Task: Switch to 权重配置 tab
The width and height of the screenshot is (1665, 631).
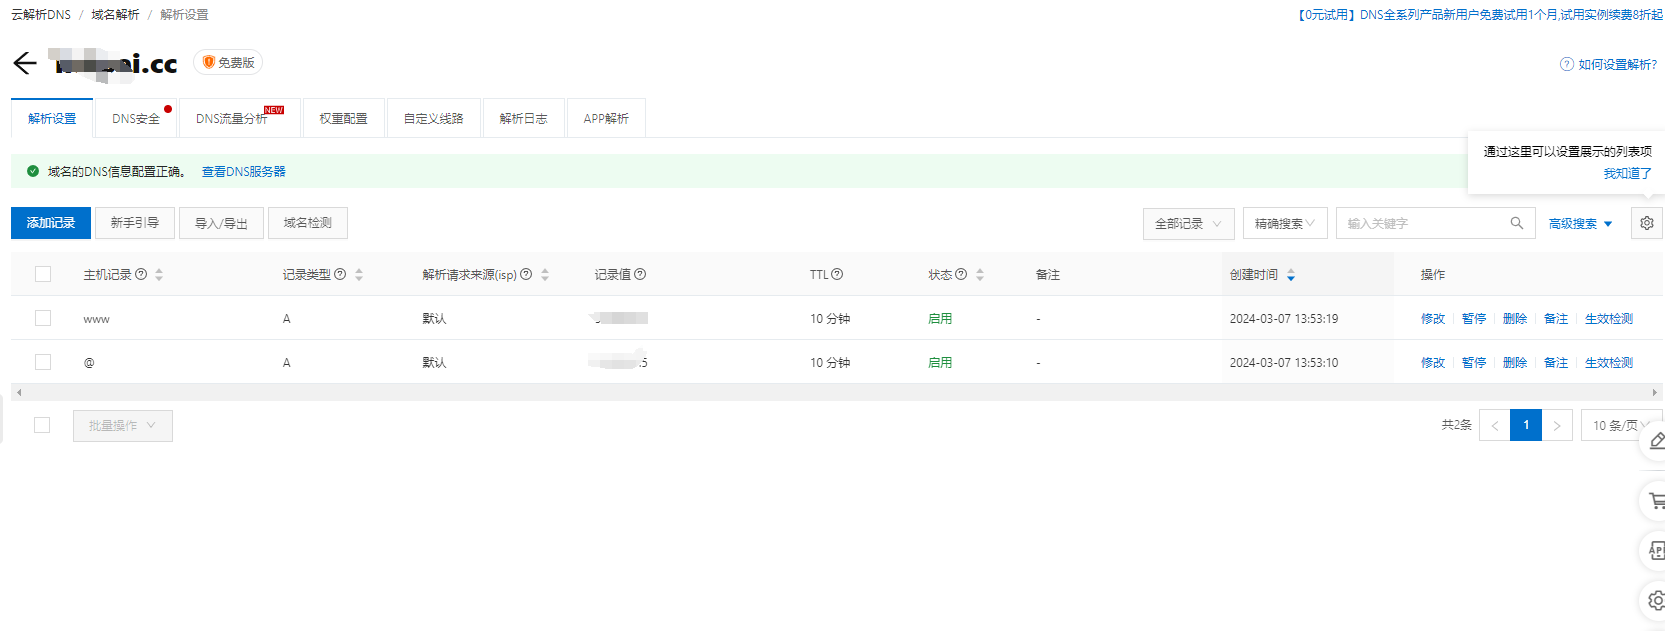Action: pos(343,118)
